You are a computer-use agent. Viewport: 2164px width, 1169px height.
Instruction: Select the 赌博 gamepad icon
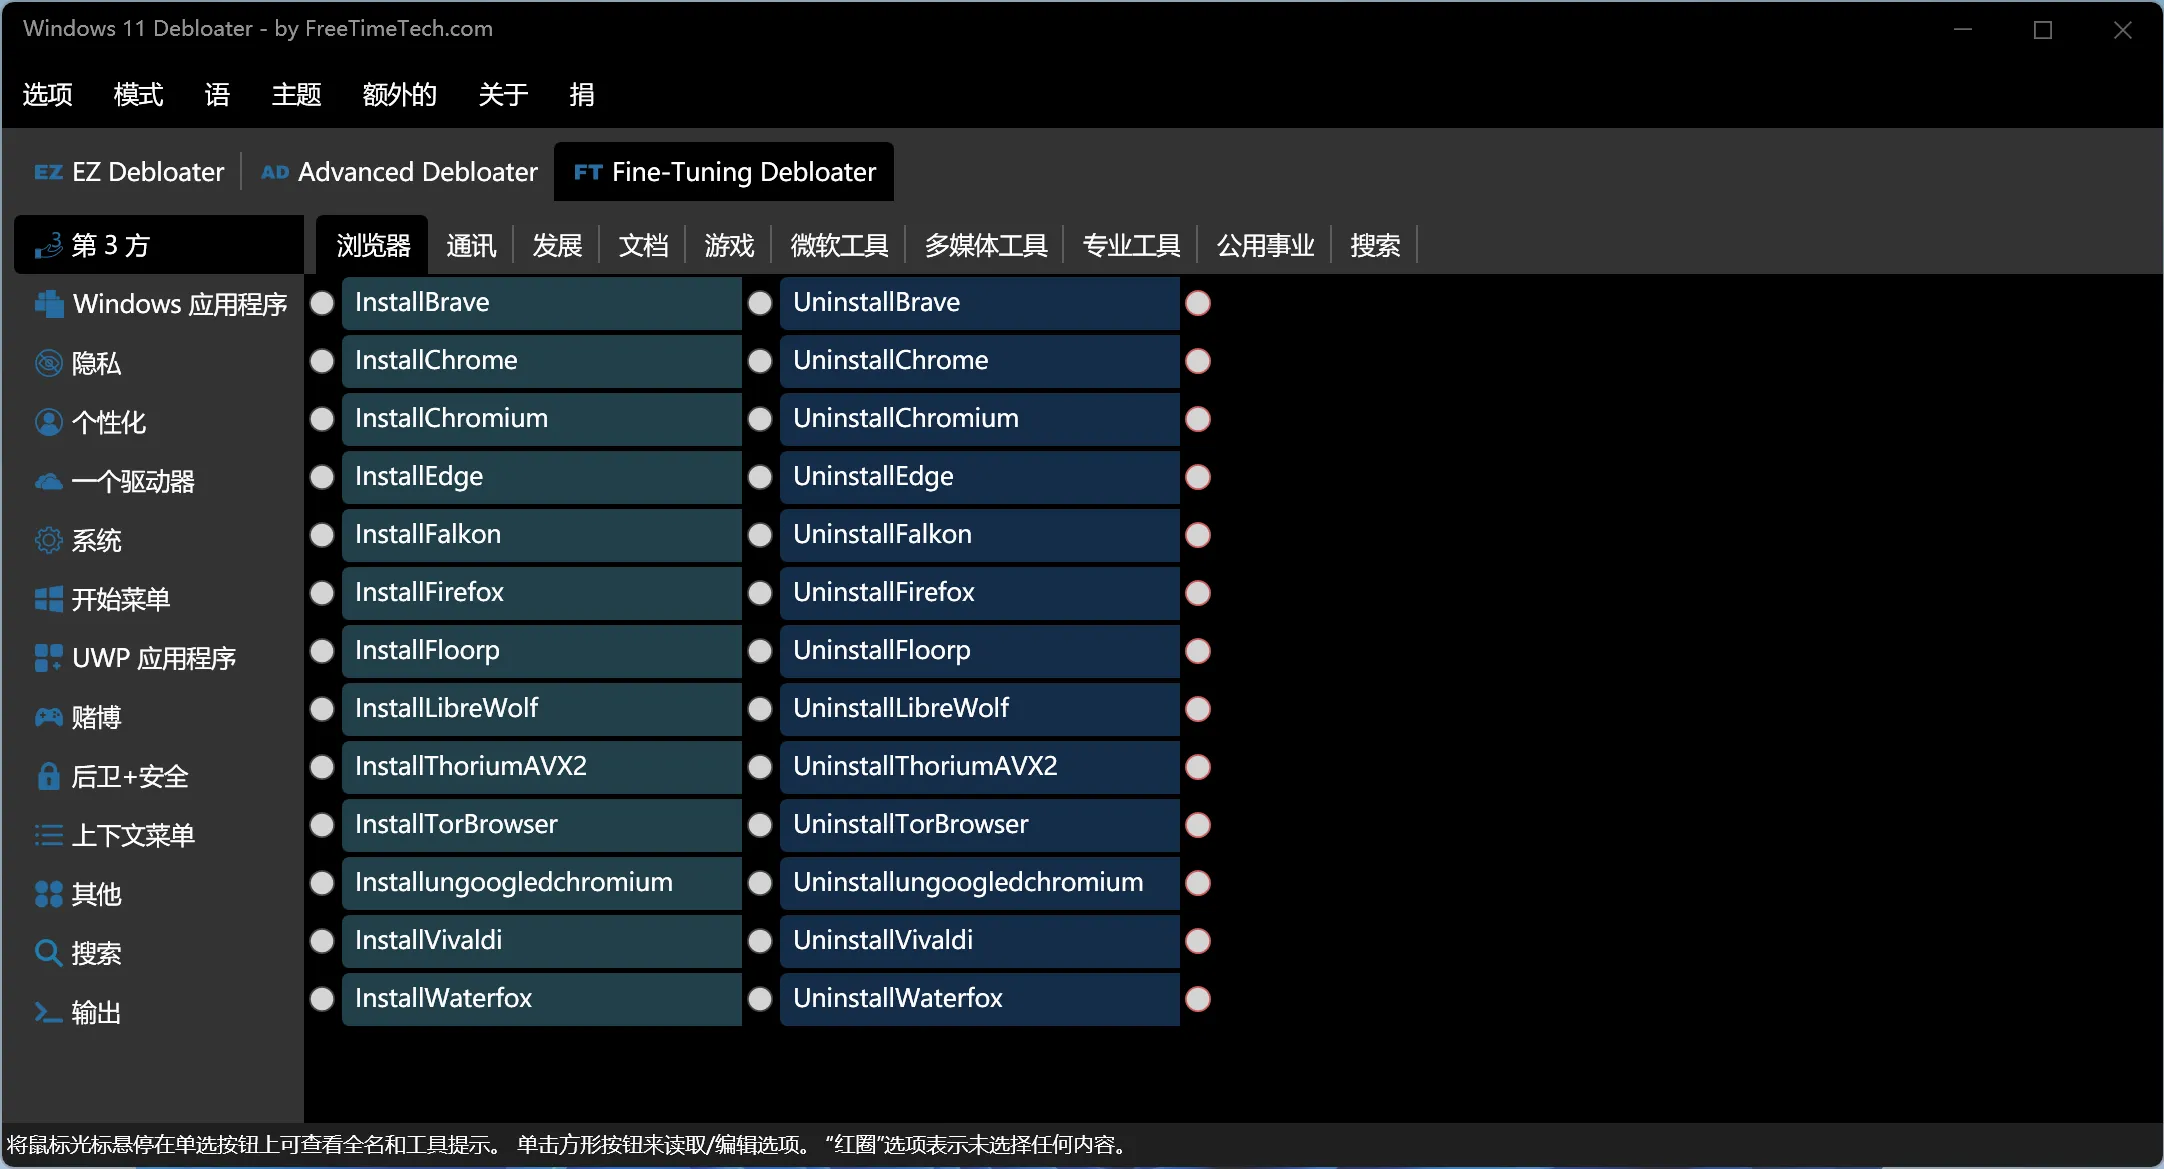[48, 717]
